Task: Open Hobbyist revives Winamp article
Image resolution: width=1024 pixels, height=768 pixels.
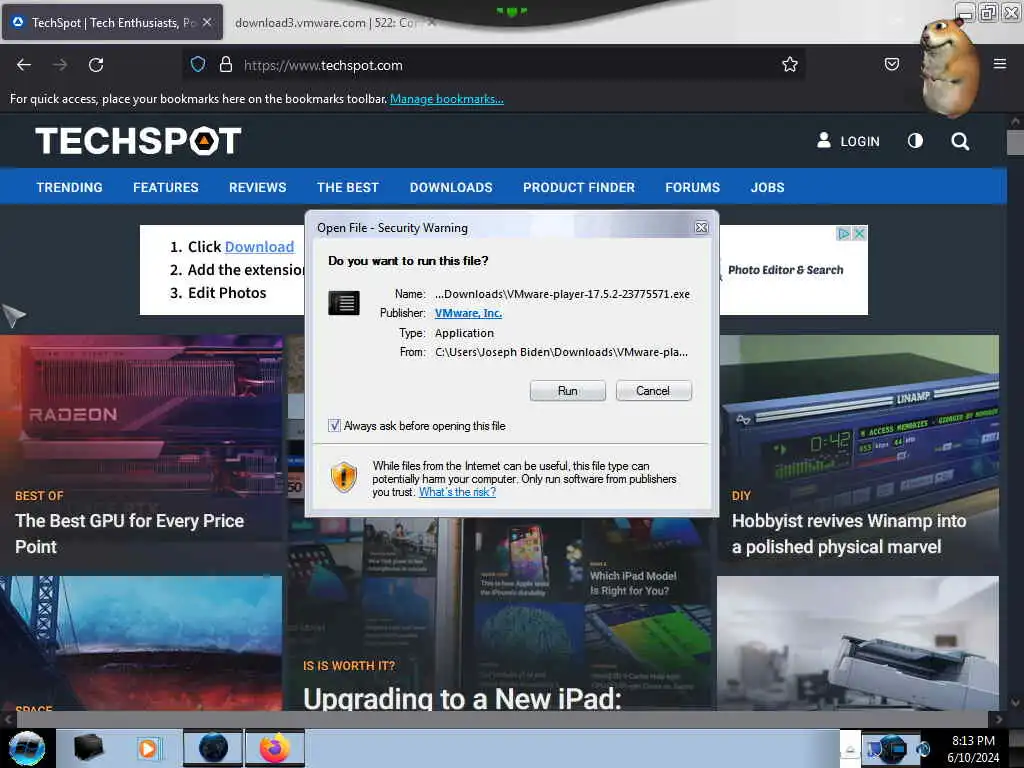Action: 849,534
